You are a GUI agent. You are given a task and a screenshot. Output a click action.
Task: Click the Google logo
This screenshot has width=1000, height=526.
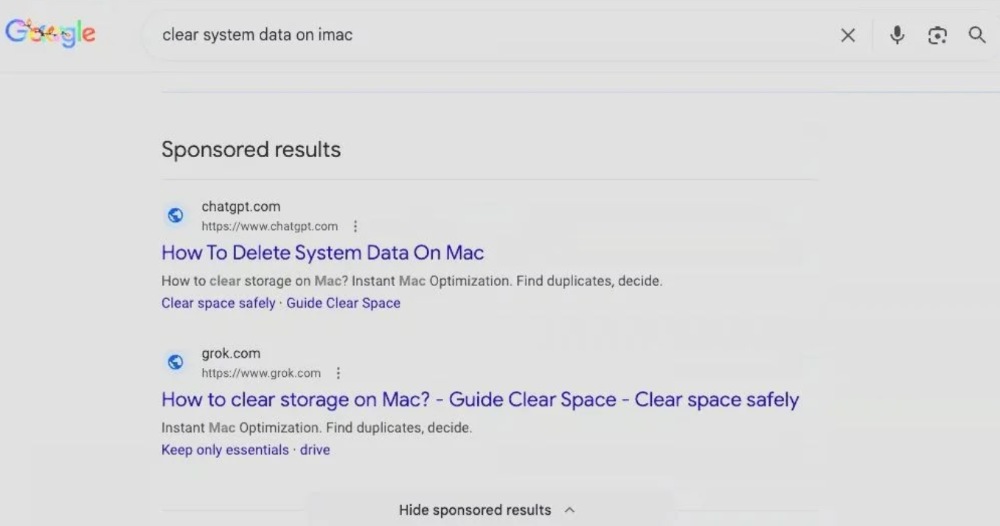[50, 33]
